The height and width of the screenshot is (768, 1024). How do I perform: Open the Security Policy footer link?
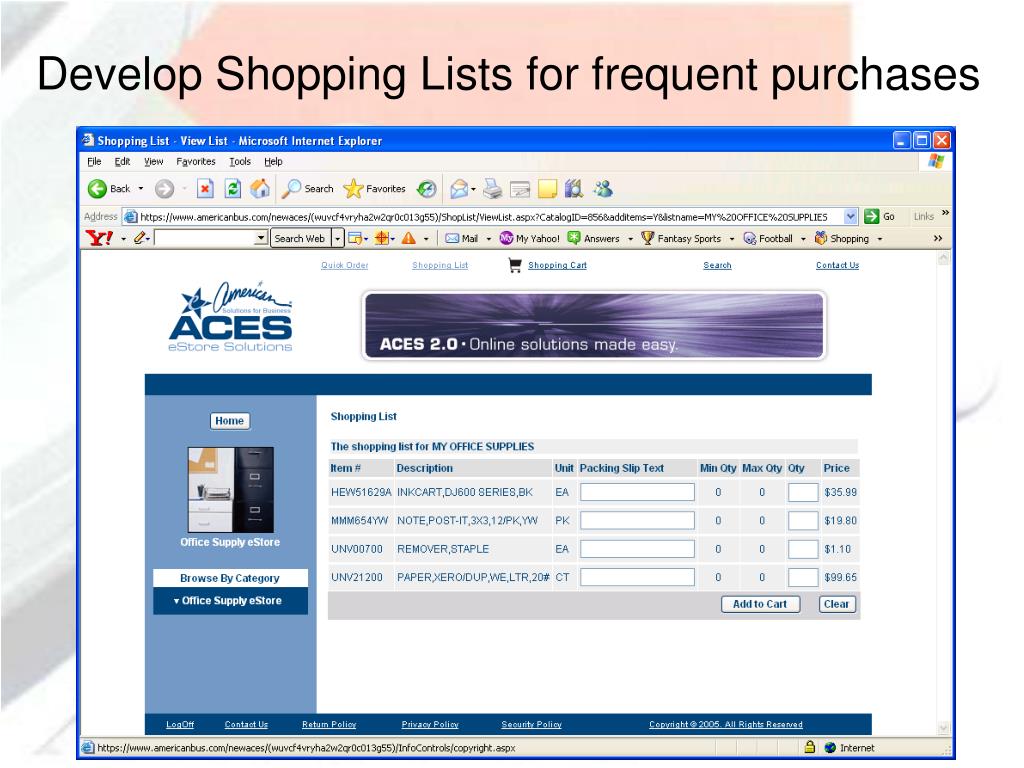tap(531, 724)
